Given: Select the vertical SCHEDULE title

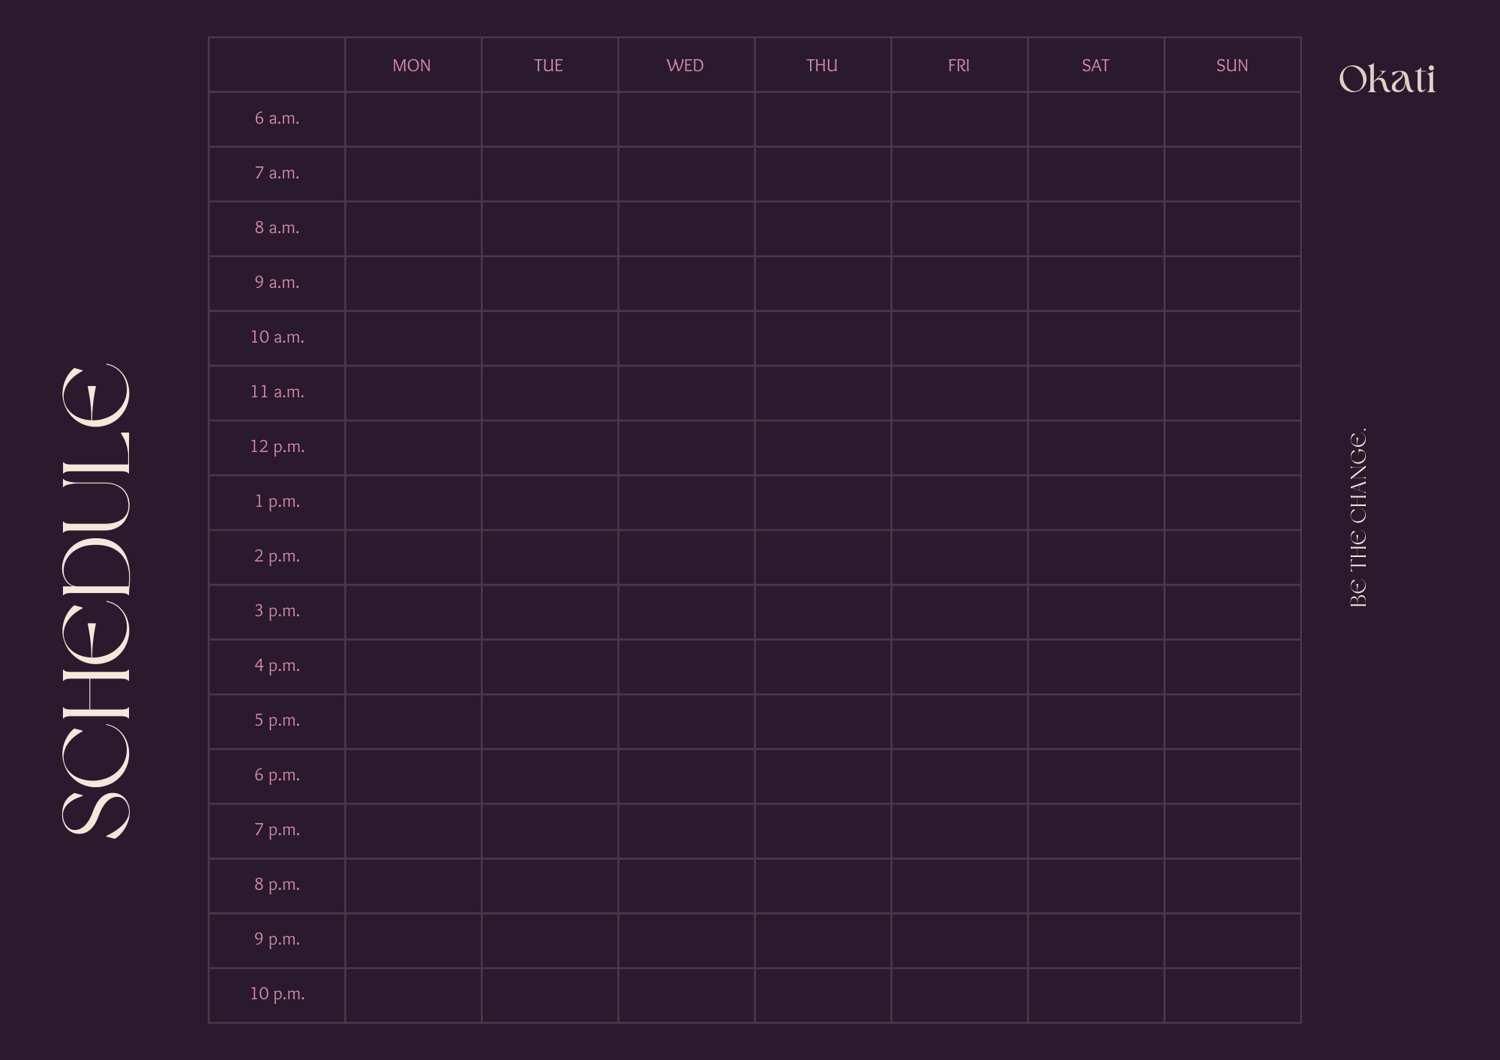Looking at the screenshot, I should (96, 600).
